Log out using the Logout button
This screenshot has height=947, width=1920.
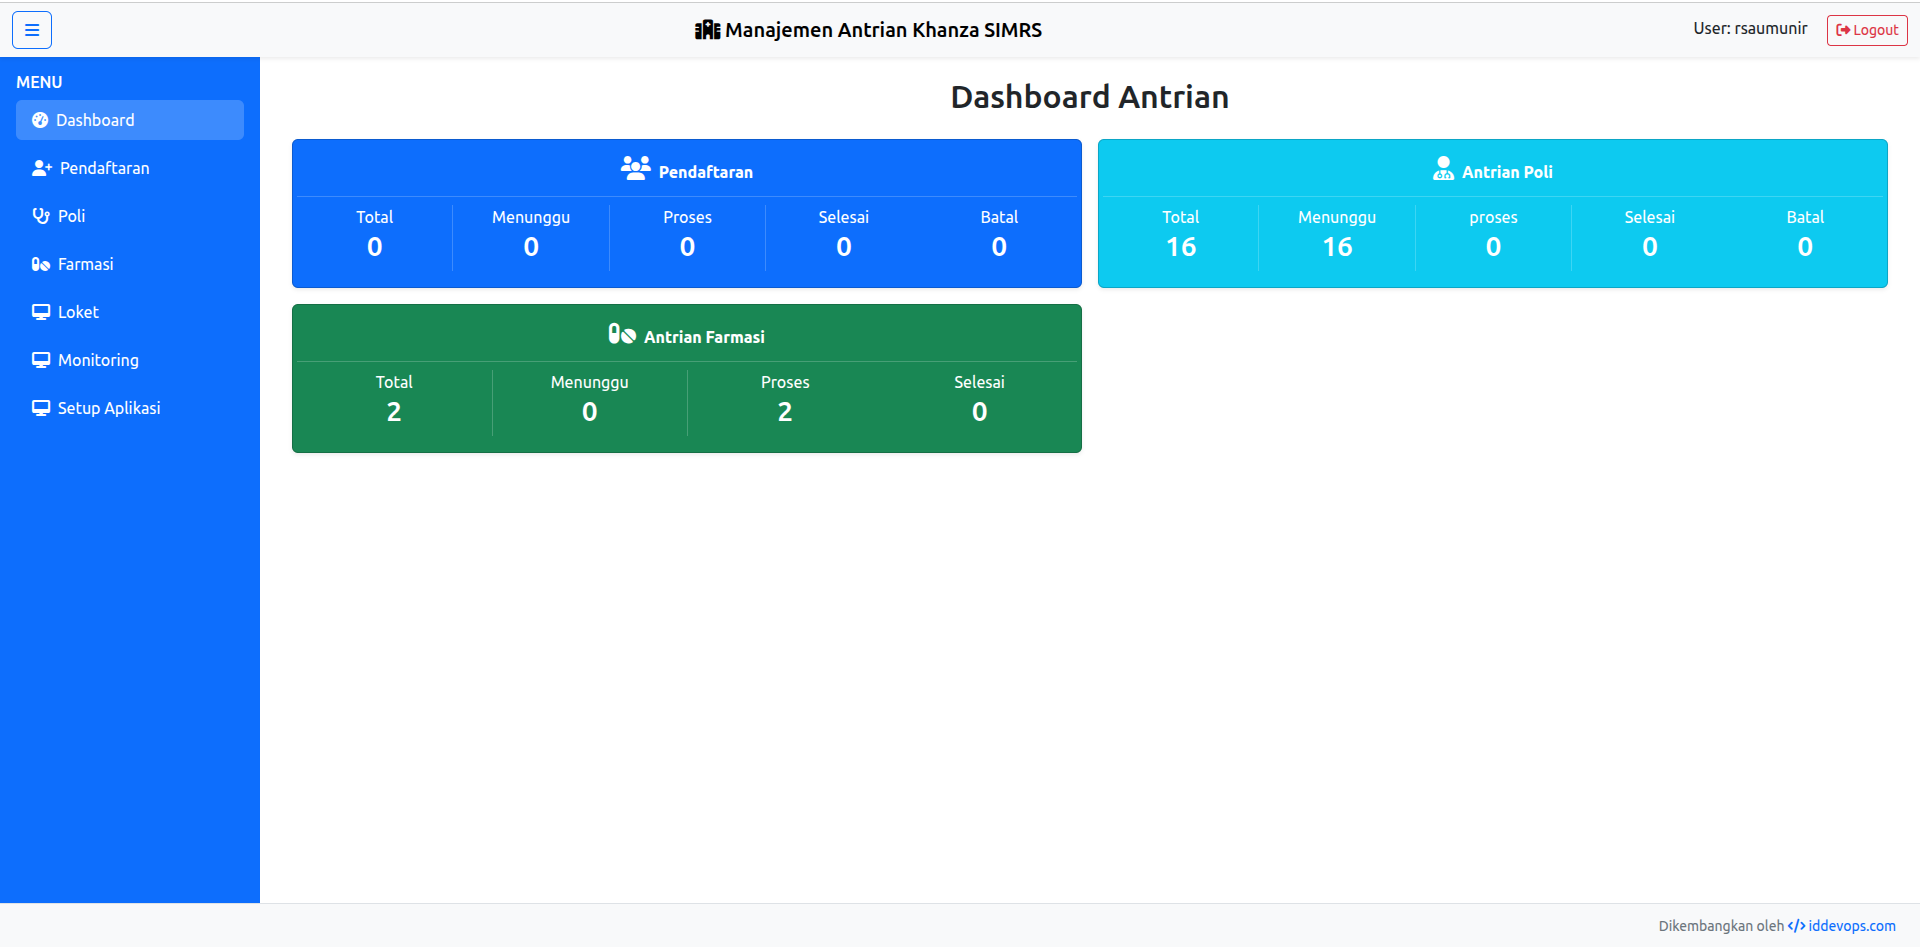1867,30
